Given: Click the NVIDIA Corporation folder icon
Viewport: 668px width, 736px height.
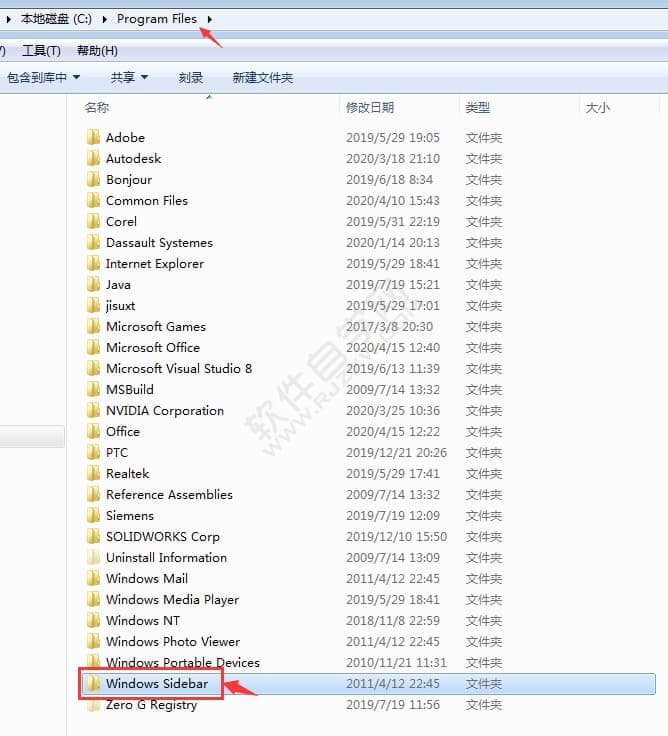Looking at the screenshot, I should click(x=93, y=410).
